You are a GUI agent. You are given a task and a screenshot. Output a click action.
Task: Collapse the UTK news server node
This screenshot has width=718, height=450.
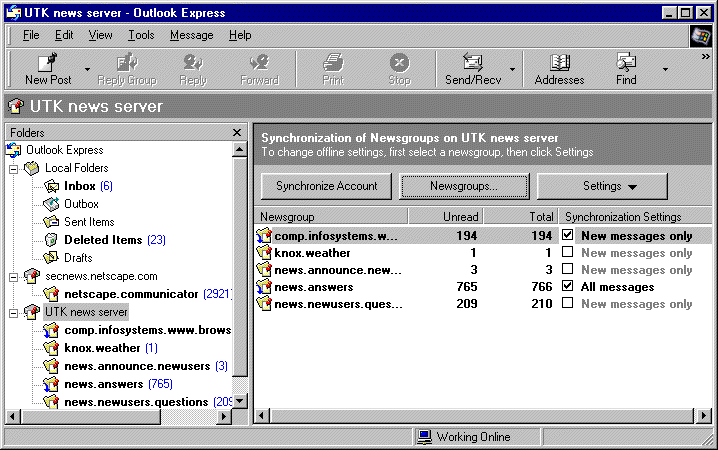point(14,312)
